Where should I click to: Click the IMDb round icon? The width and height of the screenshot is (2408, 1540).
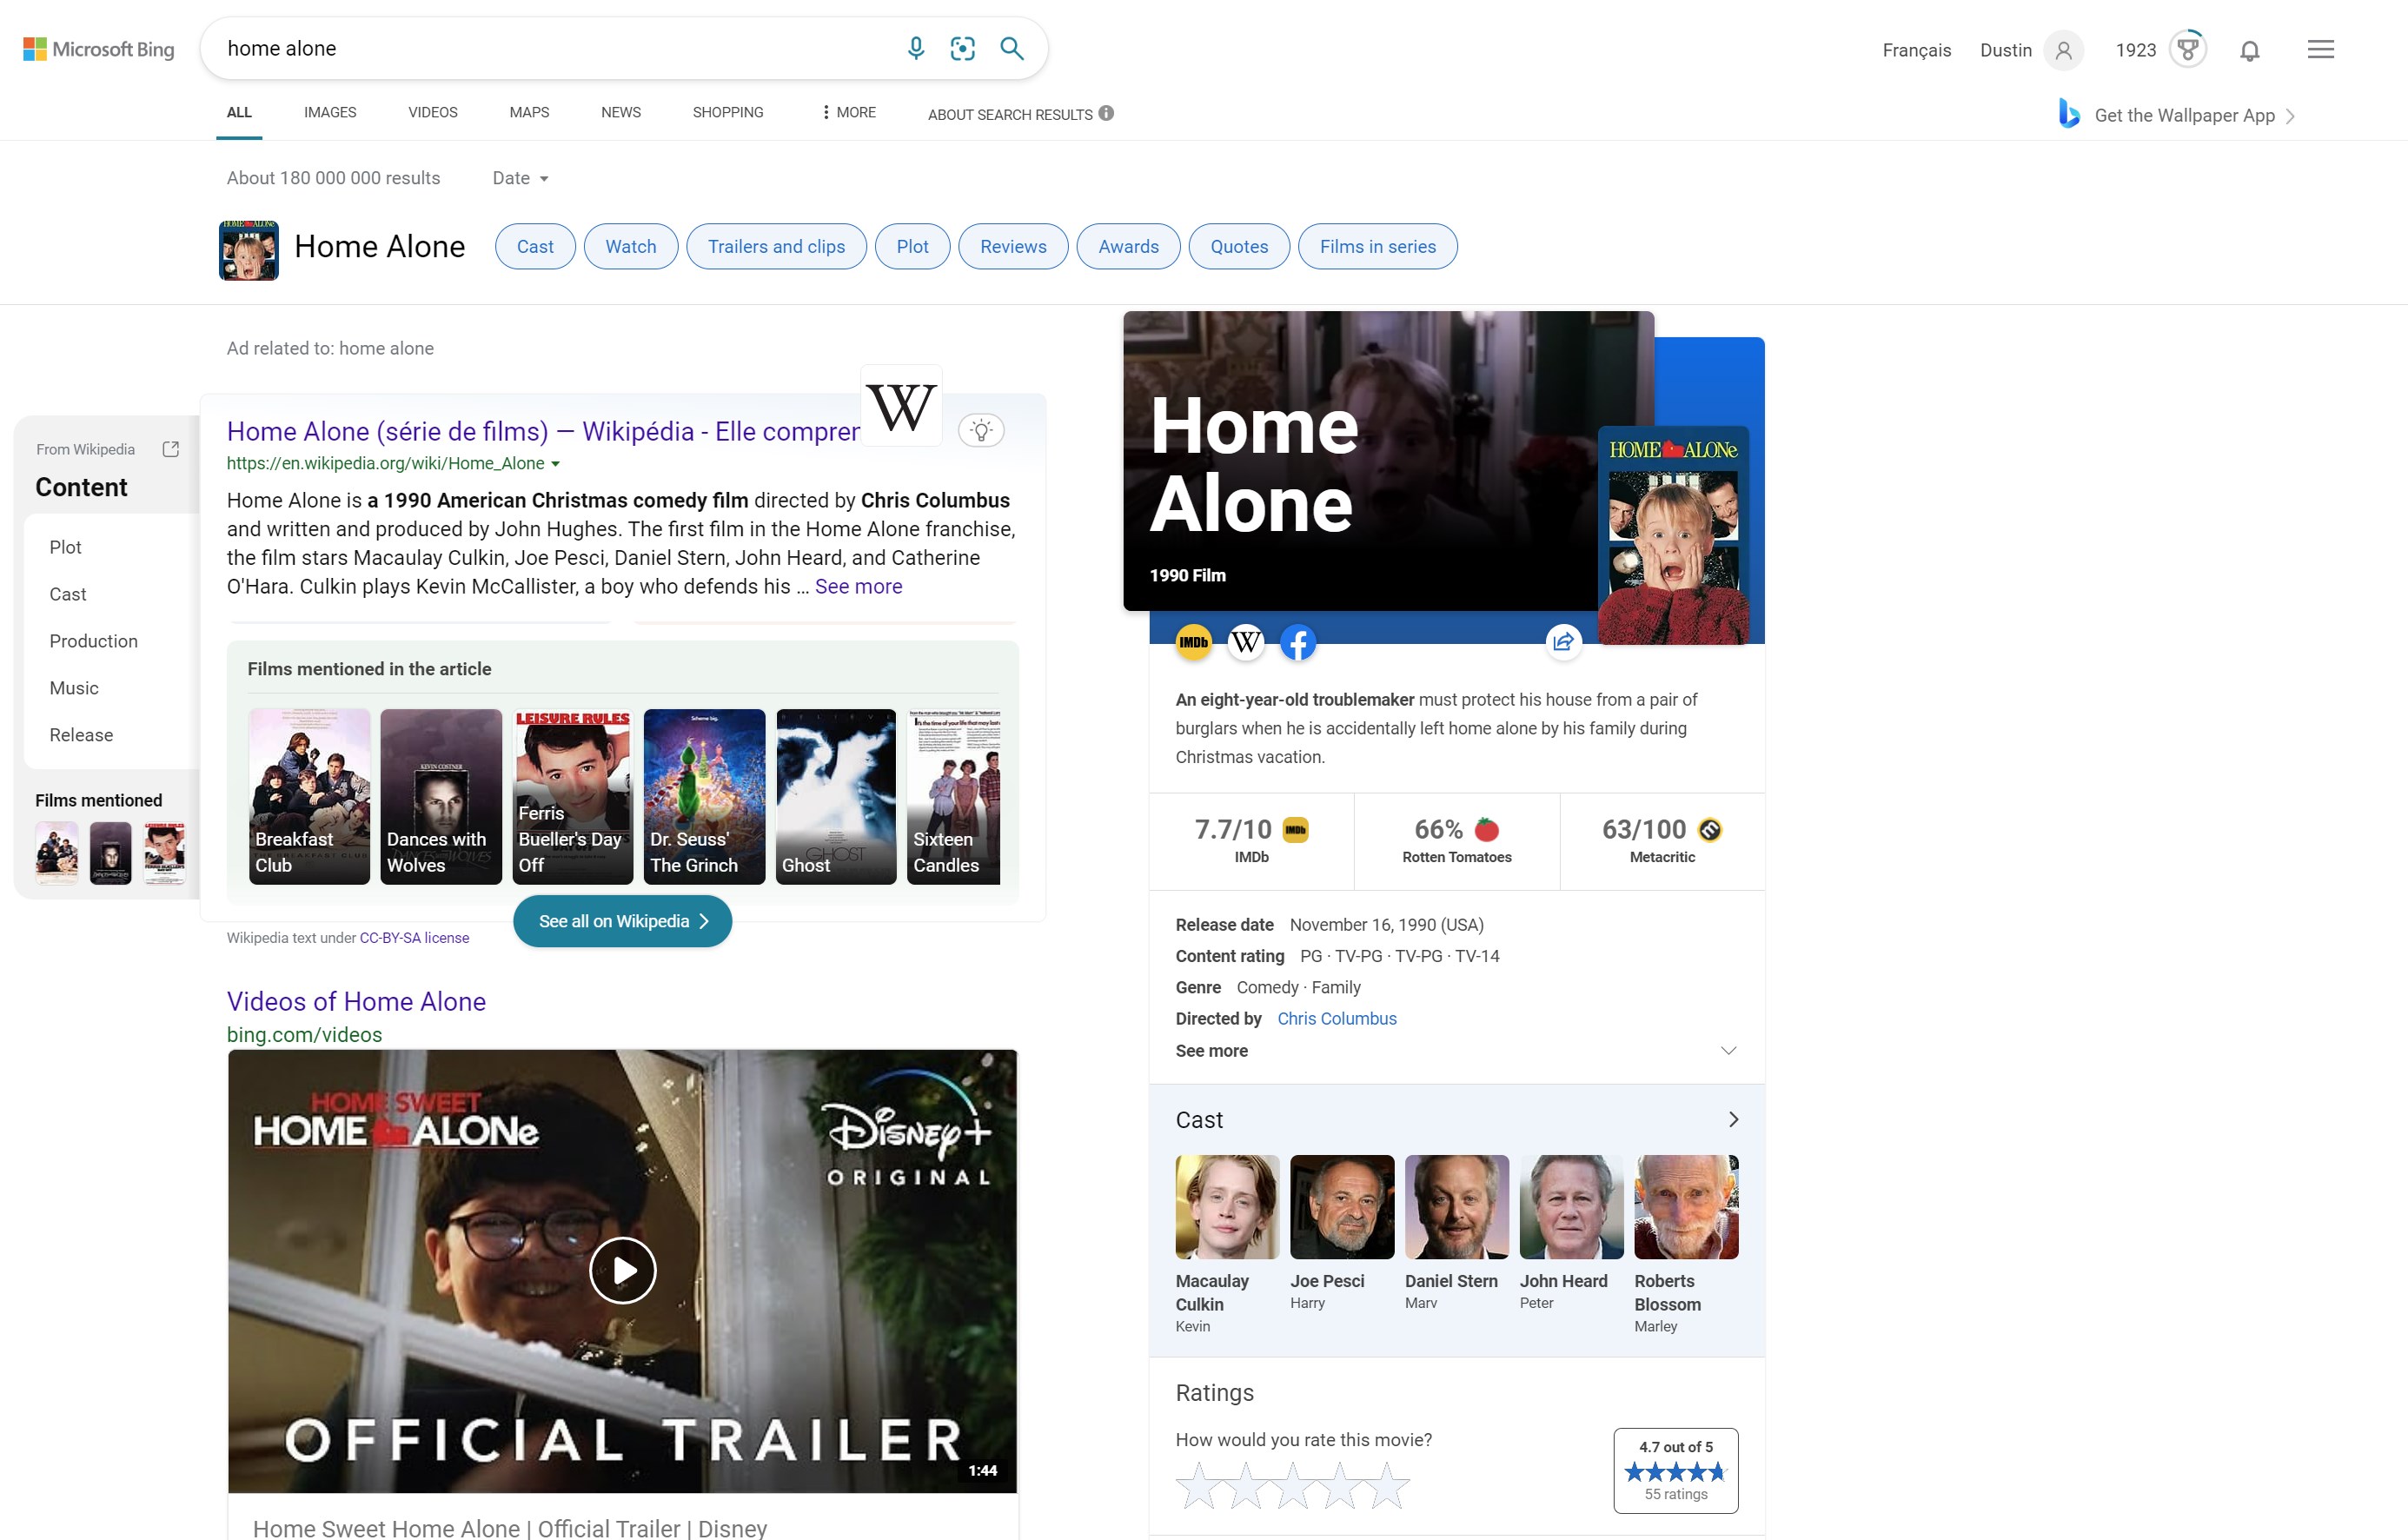click(1193, 642)
